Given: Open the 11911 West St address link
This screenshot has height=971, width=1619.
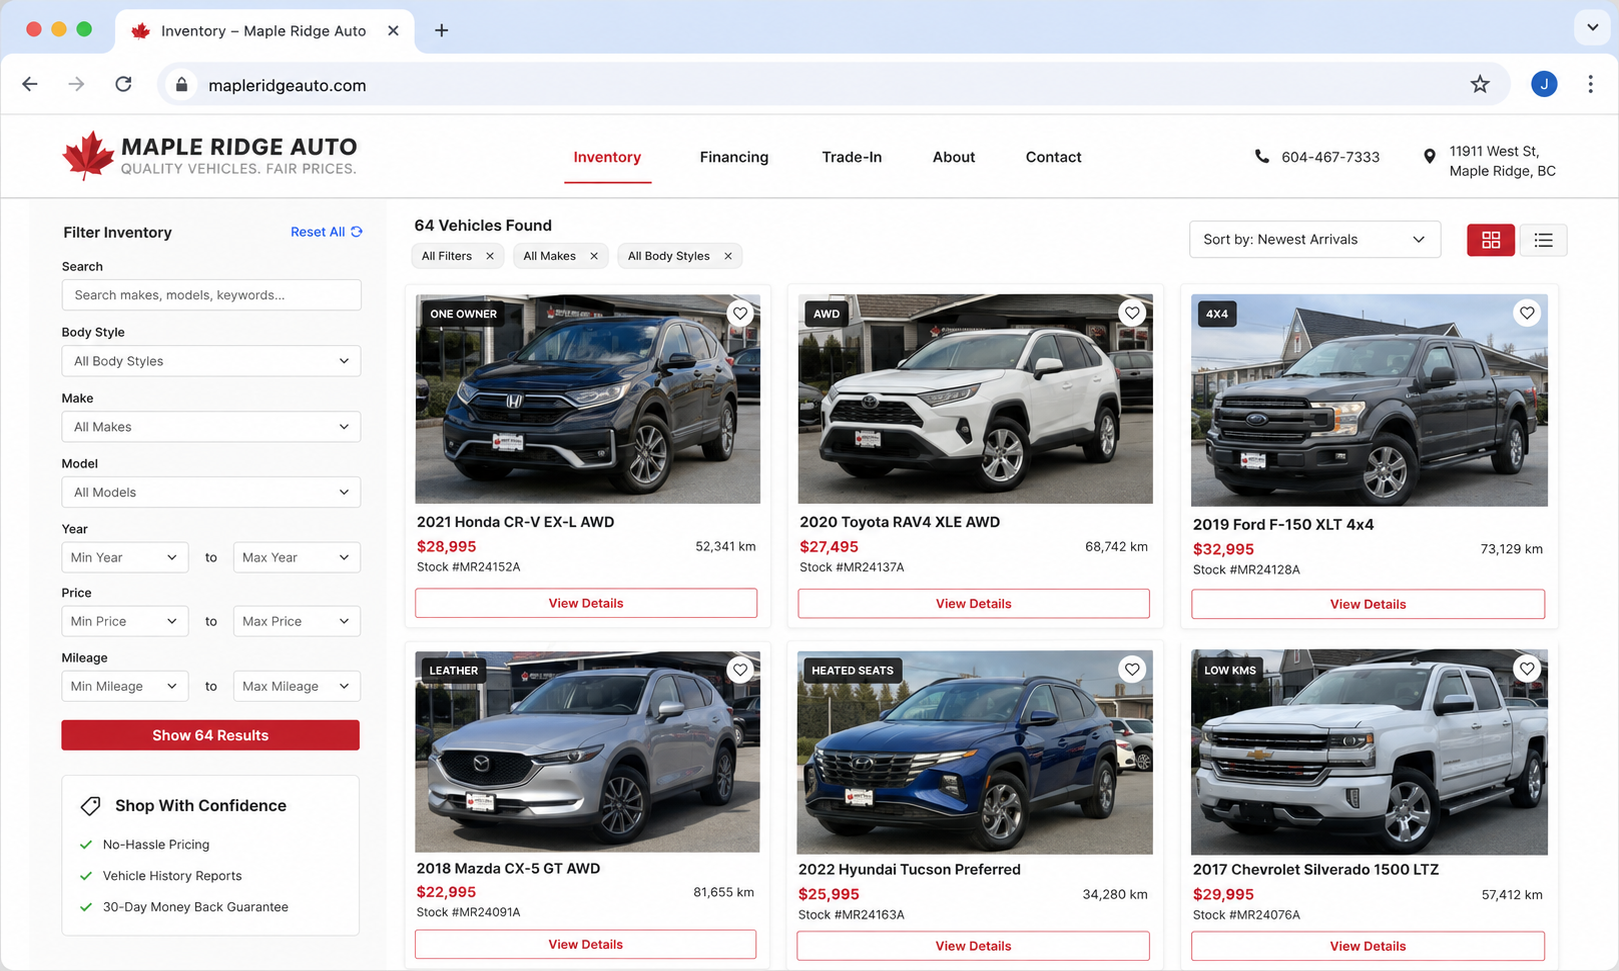Looking at the screenshot, I should pos(1502,161).
